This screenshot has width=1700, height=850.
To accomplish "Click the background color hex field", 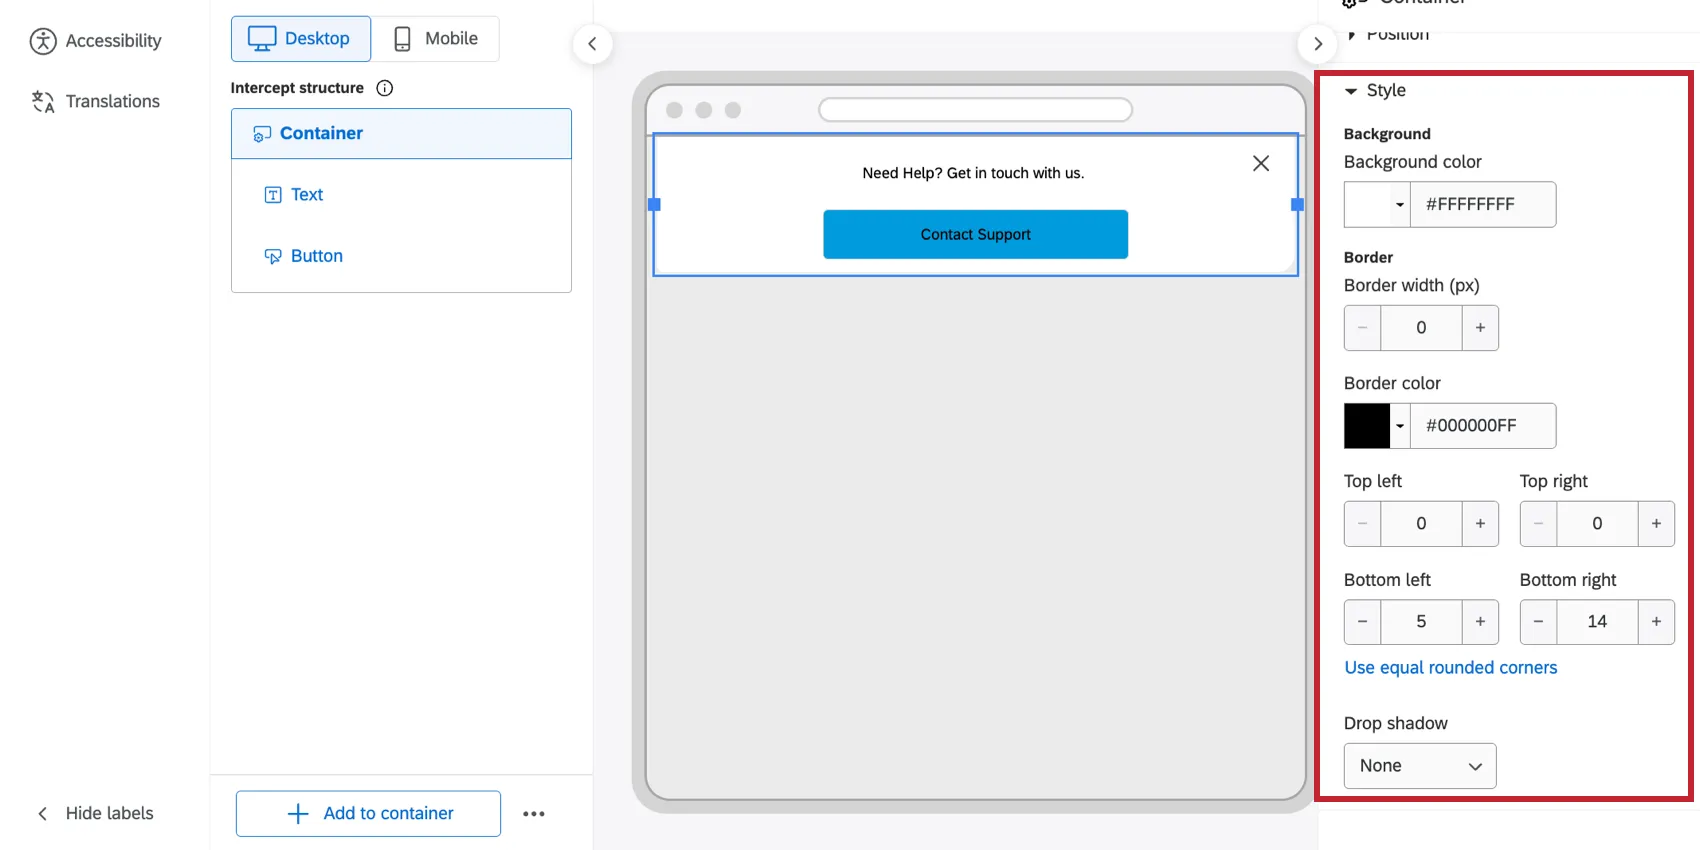I will (x=1483, y=205).
